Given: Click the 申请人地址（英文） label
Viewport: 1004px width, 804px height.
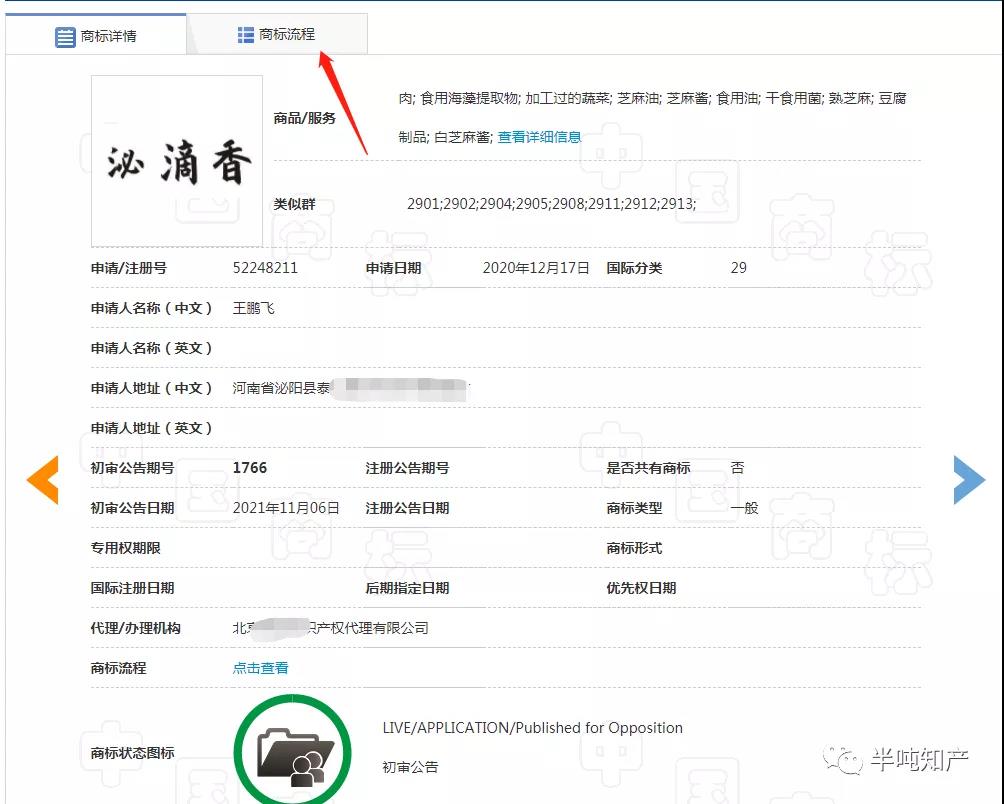Looking at the screenshot, I should pos(151,428).
